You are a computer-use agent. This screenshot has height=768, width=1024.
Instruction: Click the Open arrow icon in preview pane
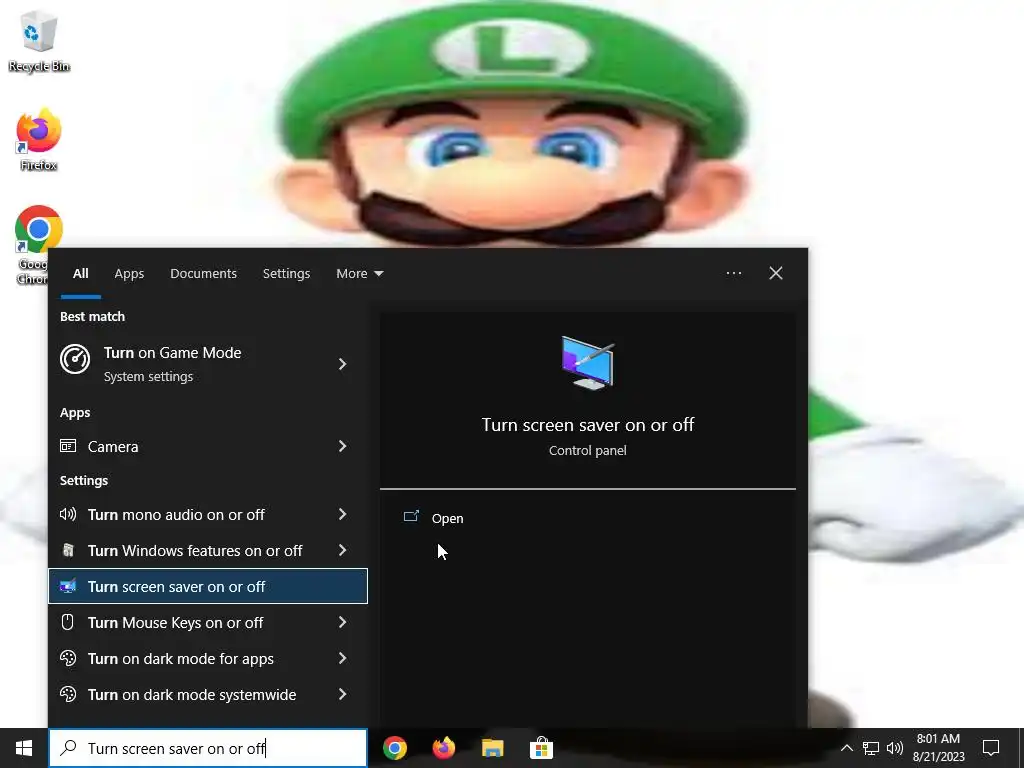click(x=411, y=517)
